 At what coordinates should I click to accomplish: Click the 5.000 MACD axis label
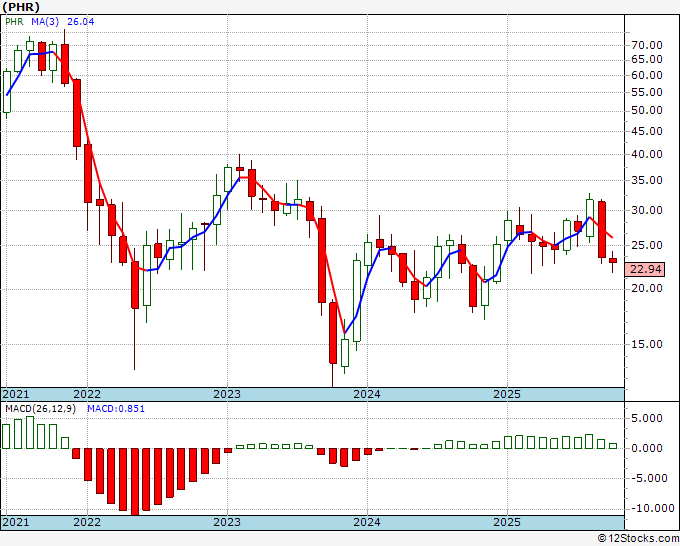pyautogui.click(x=649, y=418)
